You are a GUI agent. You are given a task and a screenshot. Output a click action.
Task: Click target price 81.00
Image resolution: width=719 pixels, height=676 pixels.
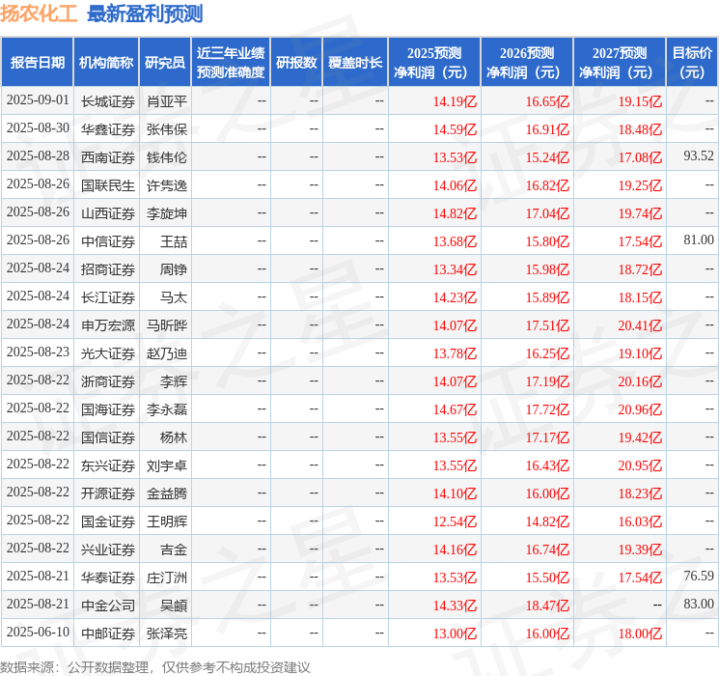click(x=698, y=239)
